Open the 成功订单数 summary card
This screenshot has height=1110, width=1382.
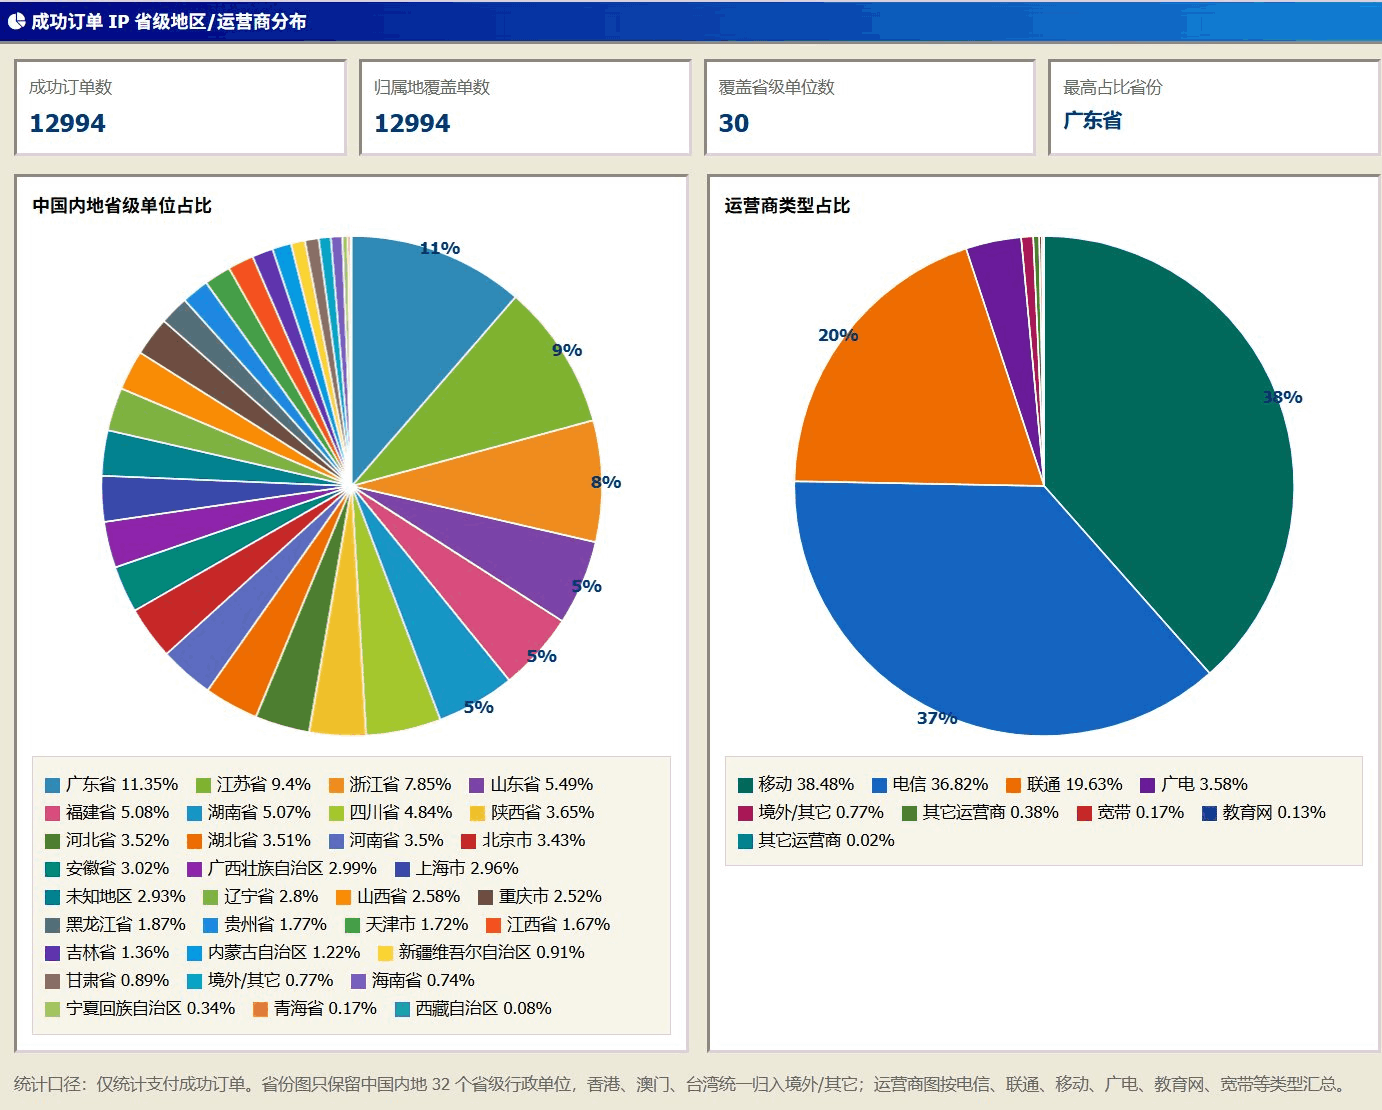click(x=180, y=107)
